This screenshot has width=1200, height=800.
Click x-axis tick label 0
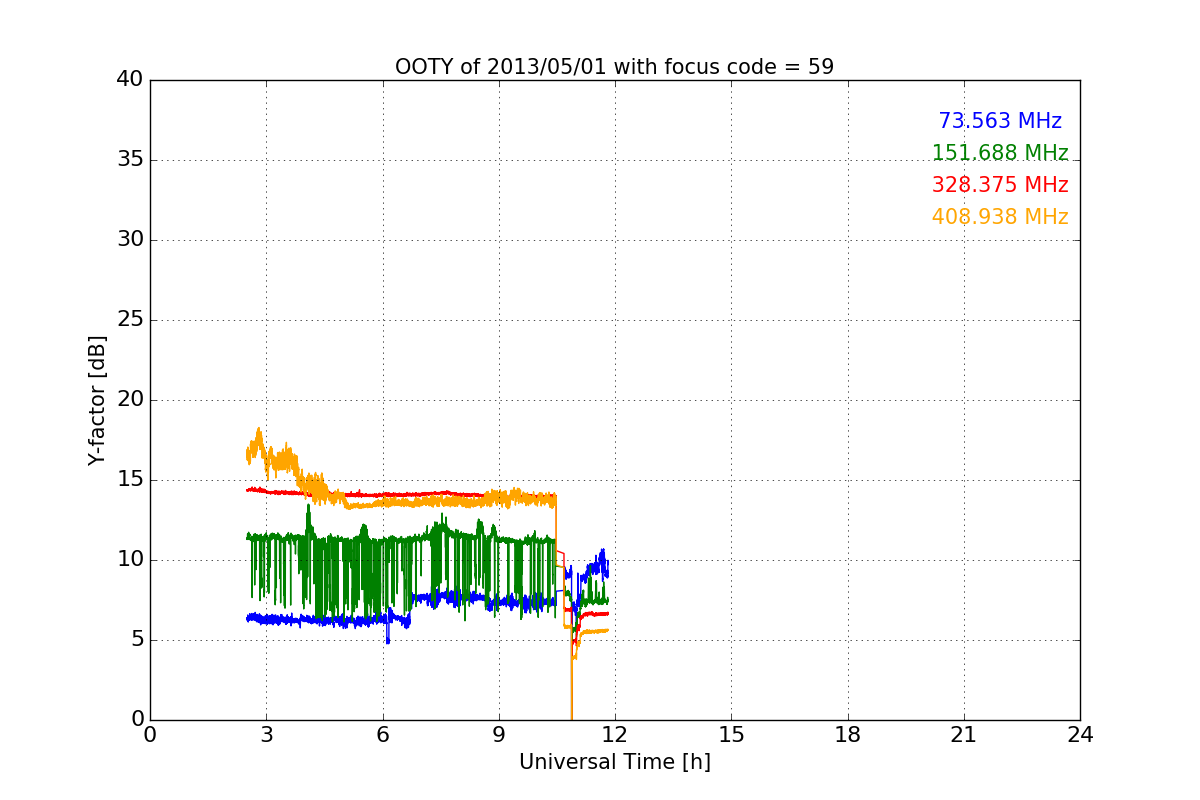point(150,734)
